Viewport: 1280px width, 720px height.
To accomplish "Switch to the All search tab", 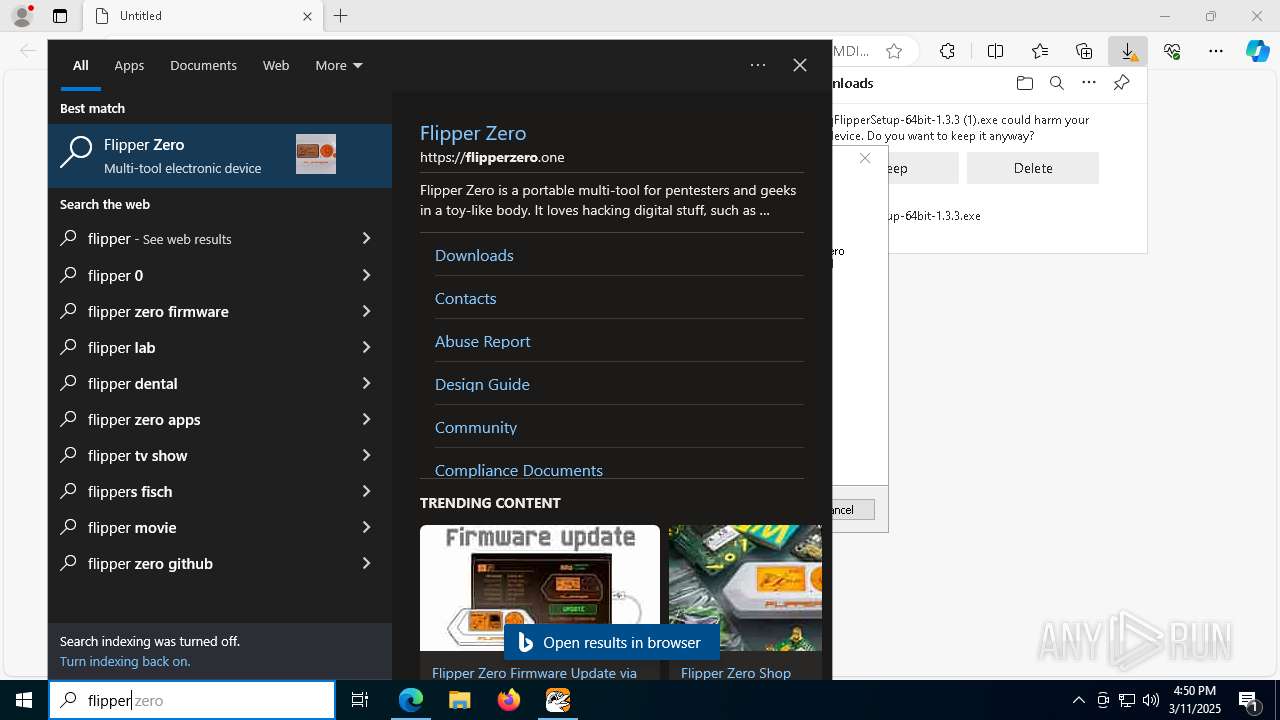I will click(80, 65).
